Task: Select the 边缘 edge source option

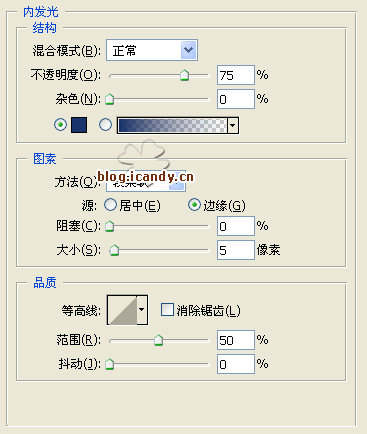Action: click(x=194, y=205)
